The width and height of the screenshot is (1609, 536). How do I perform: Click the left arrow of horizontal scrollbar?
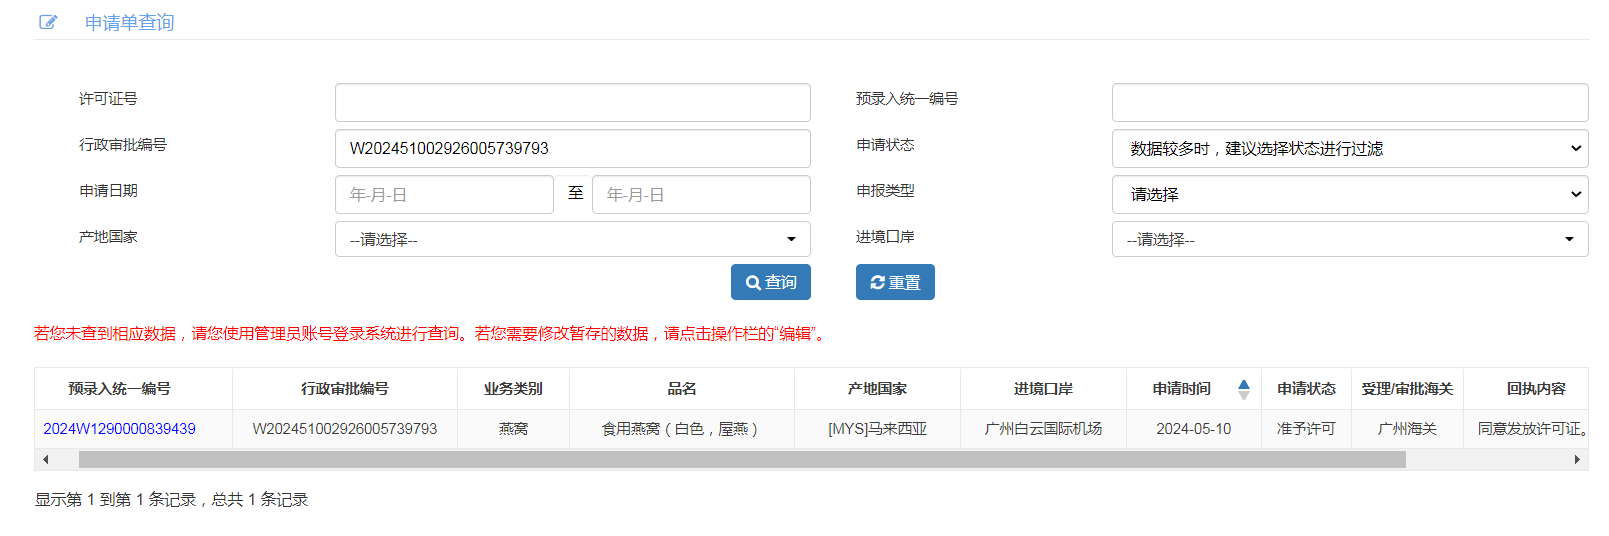(x=45, y=460)
